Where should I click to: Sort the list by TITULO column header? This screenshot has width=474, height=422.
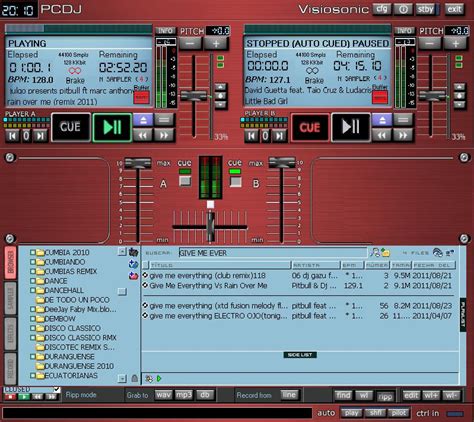click(220, 265)
